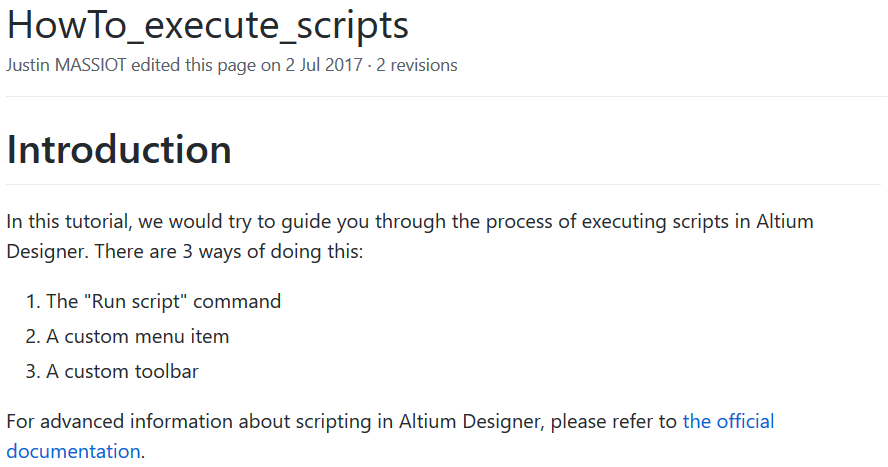Click the list number 1 marker
Image resolution: width=888 pixels, height=467 pixels.
click(33, 301)
